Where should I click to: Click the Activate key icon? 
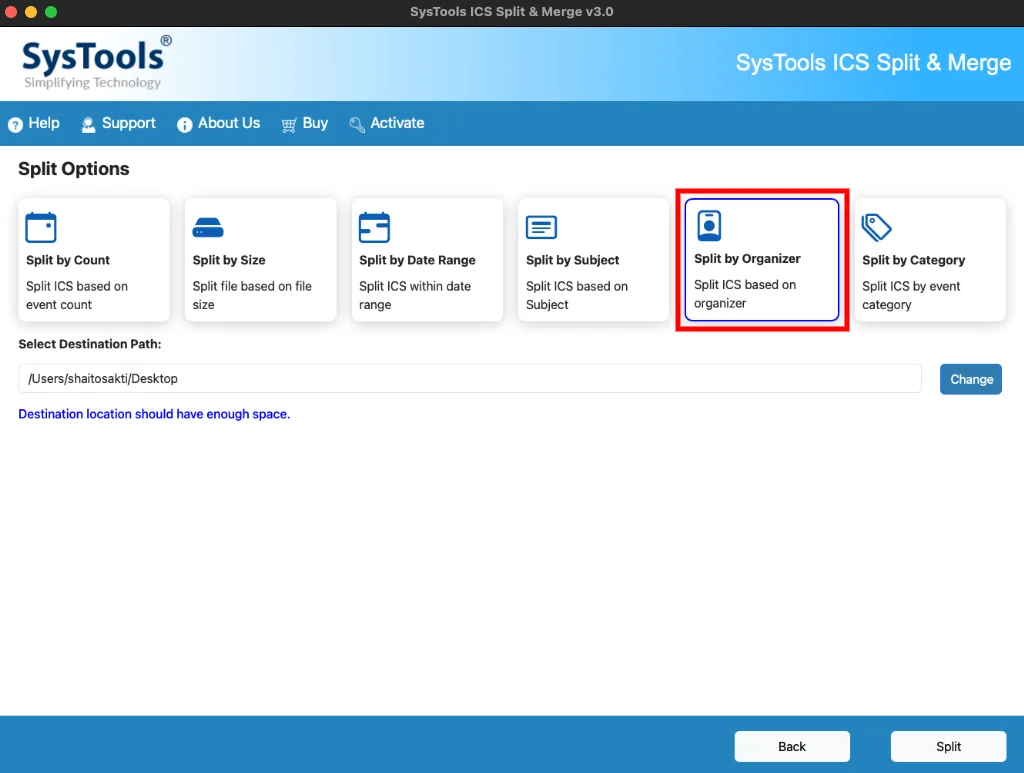click(357, 124)
